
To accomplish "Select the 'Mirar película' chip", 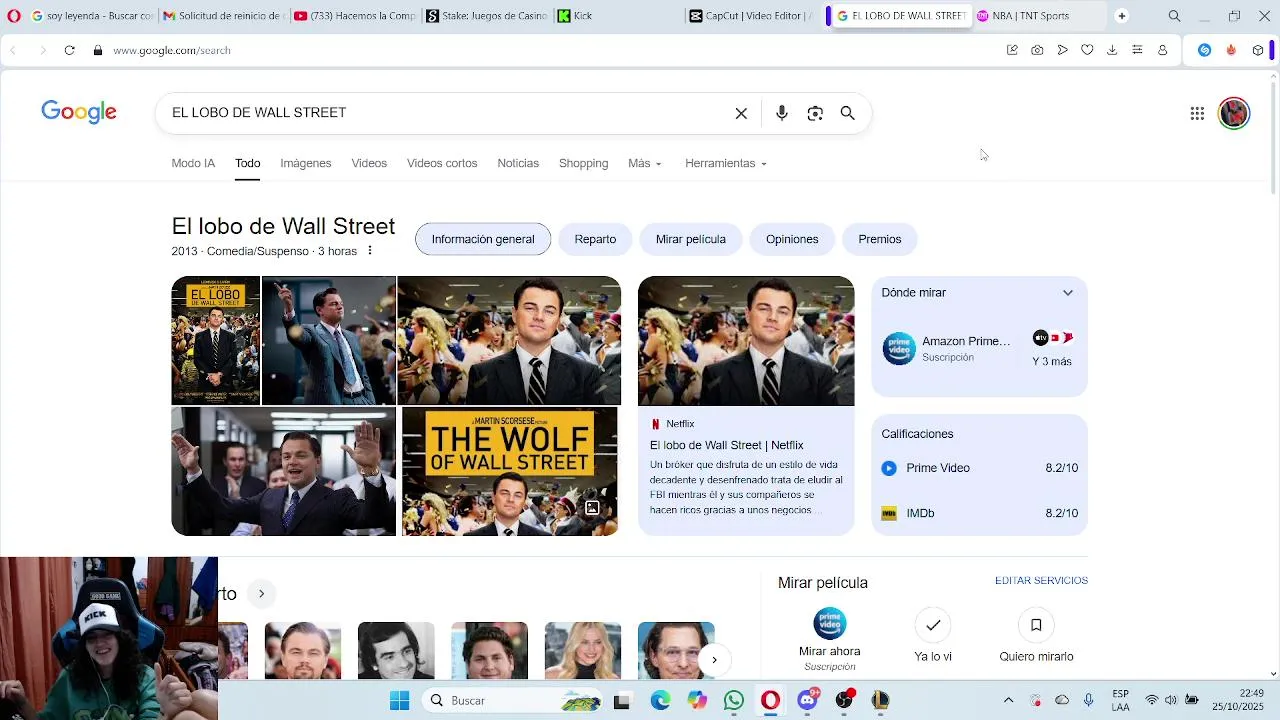I will pyautogui.click(x=691, y=239).
